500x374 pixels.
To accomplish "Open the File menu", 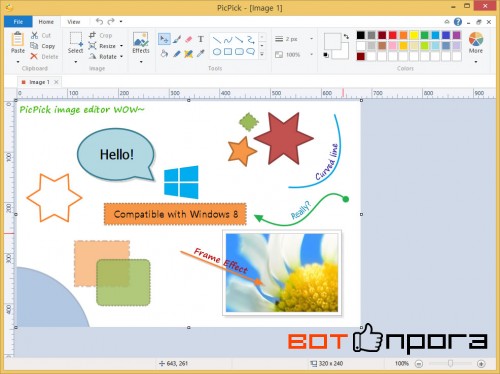I will coord(18,22).
